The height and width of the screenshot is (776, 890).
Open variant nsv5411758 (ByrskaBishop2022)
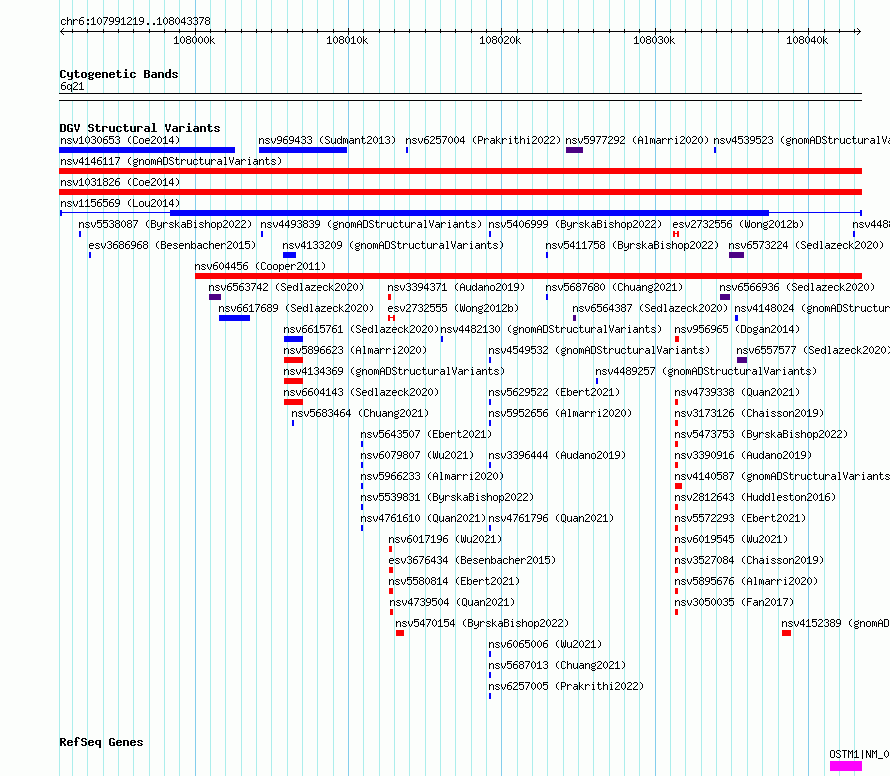[x=632, y=245]
